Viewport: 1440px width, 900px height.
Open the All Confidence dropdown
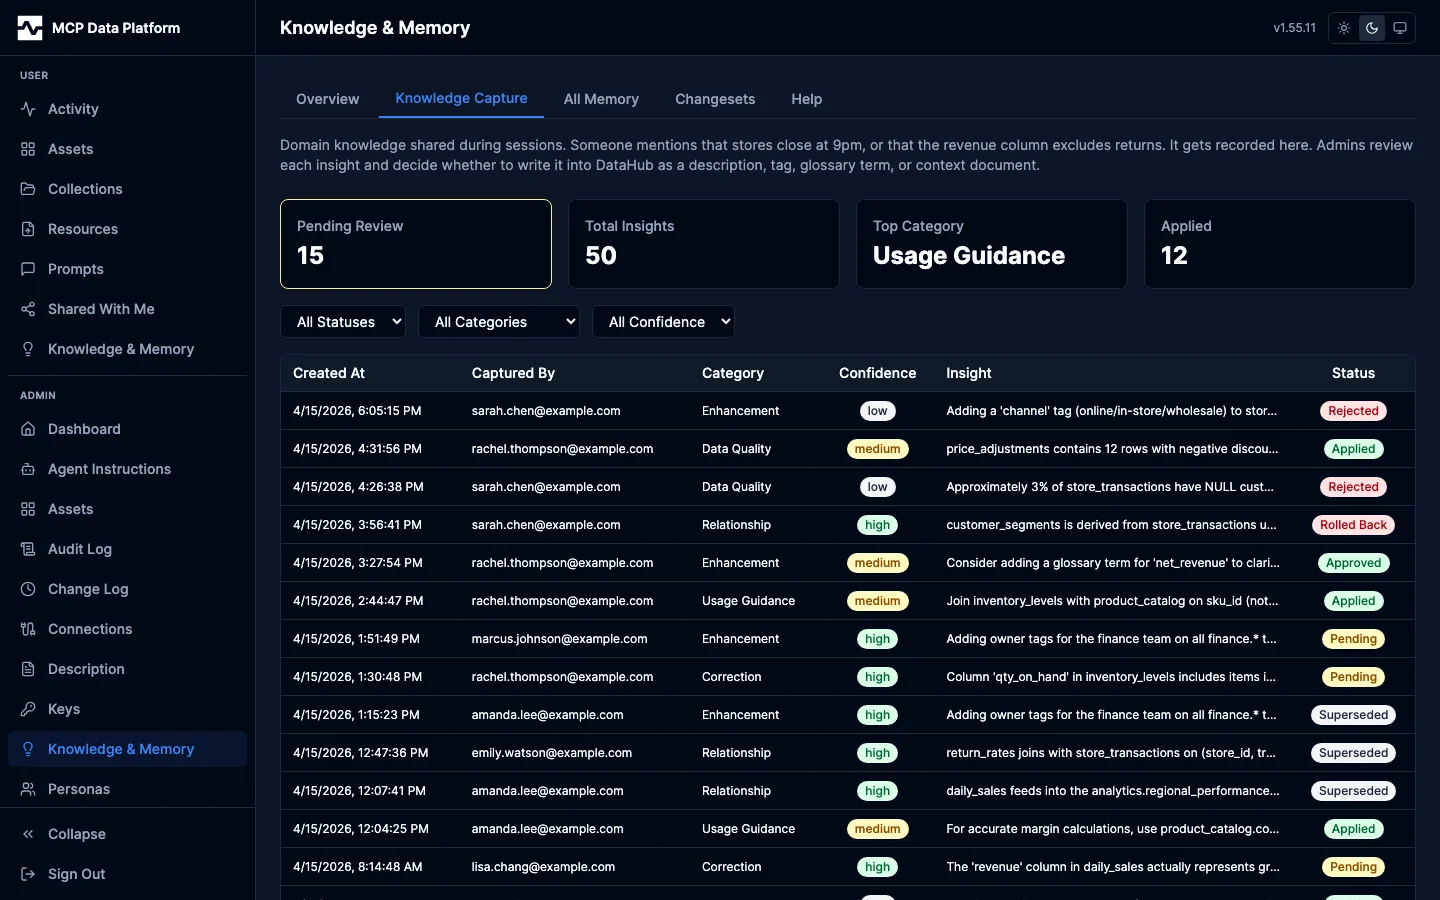(x=663, y=322)
